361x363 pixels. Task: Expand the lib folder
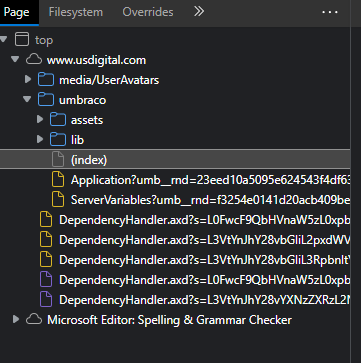click(x=40, y=140)
